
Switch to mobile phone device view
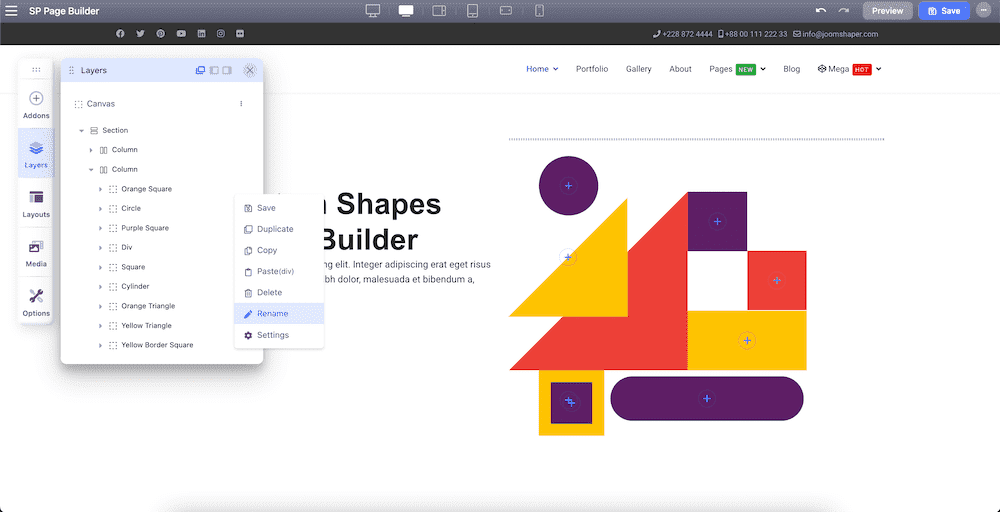pyautogui.click(x=539, y=11)
